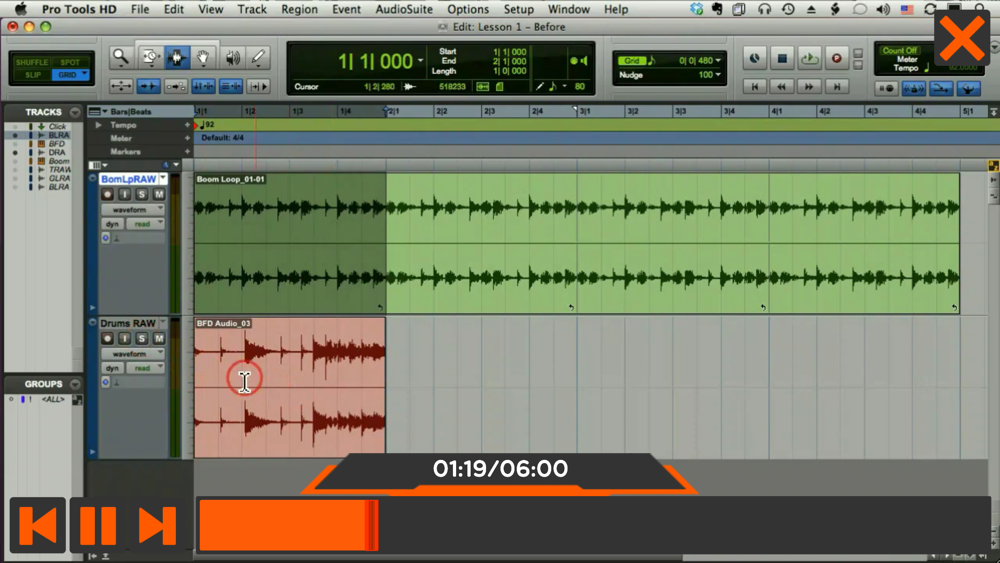The height and width of the screenshot is (563, 1000).
Task: Mute the BomLpRAW track
Action: 159,194
